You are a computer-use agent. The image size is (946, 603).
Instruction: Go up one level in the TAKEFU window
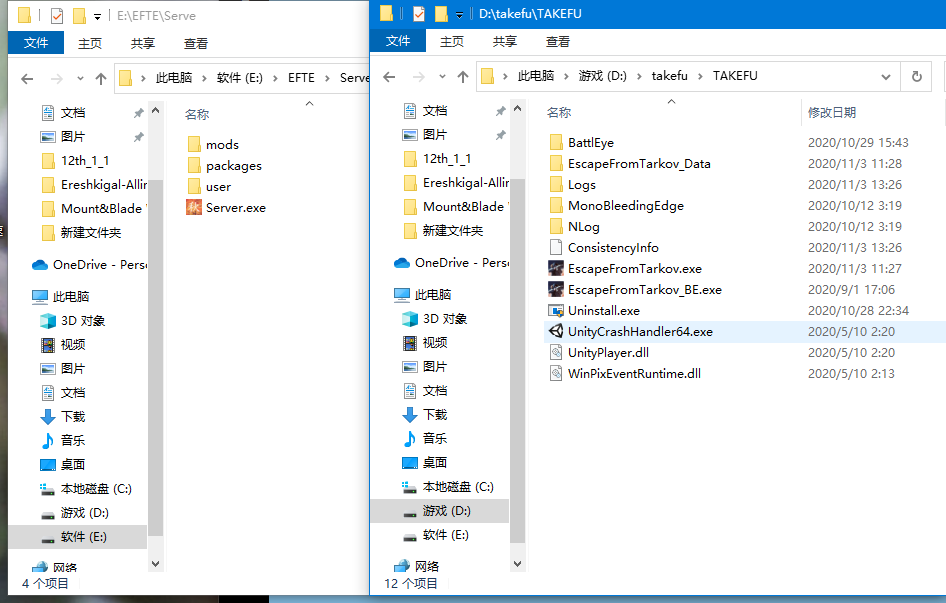pos(463,77)
